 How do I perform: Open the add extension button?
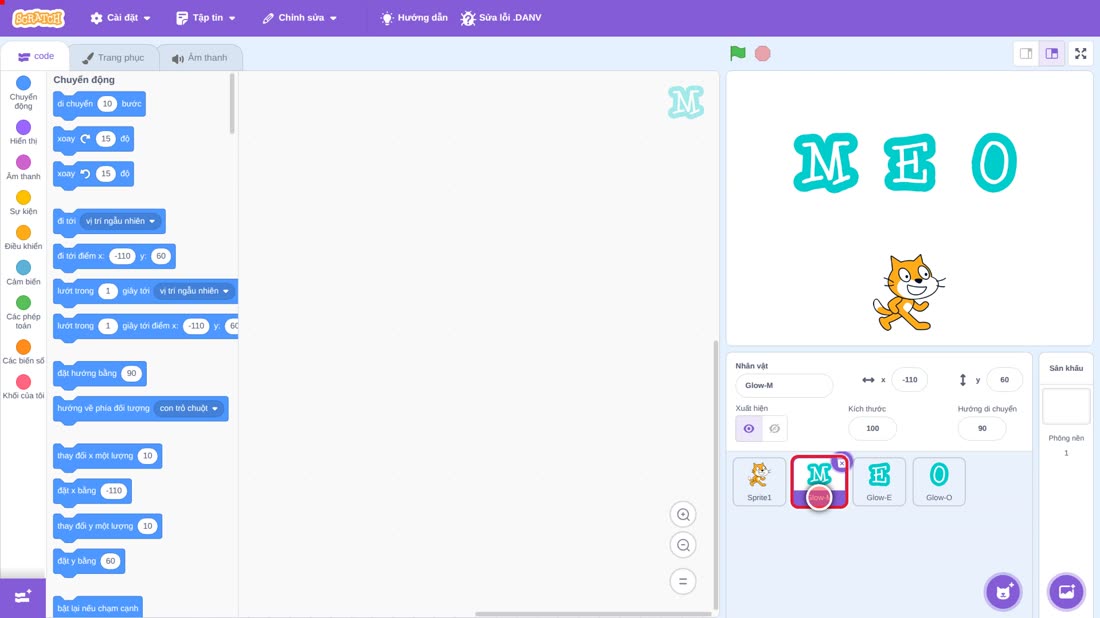[22, 597]
